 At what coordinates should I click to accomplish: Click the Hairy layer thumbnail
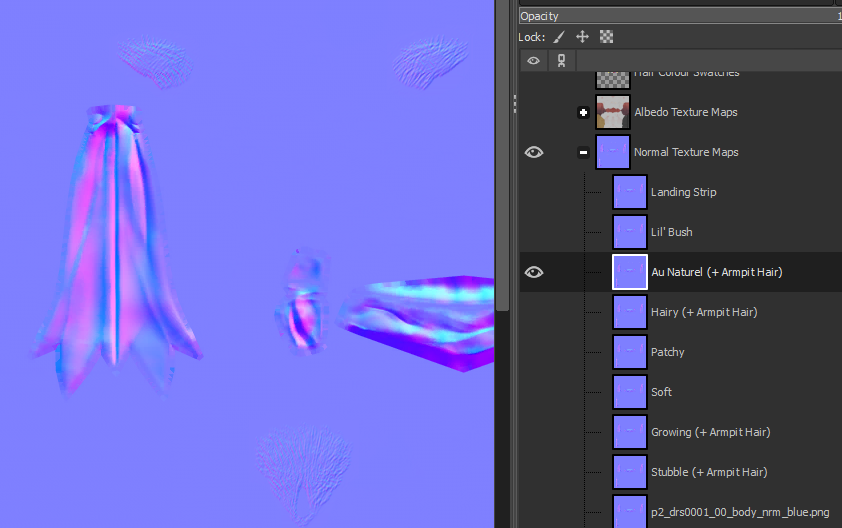click(x=630, y=312)
